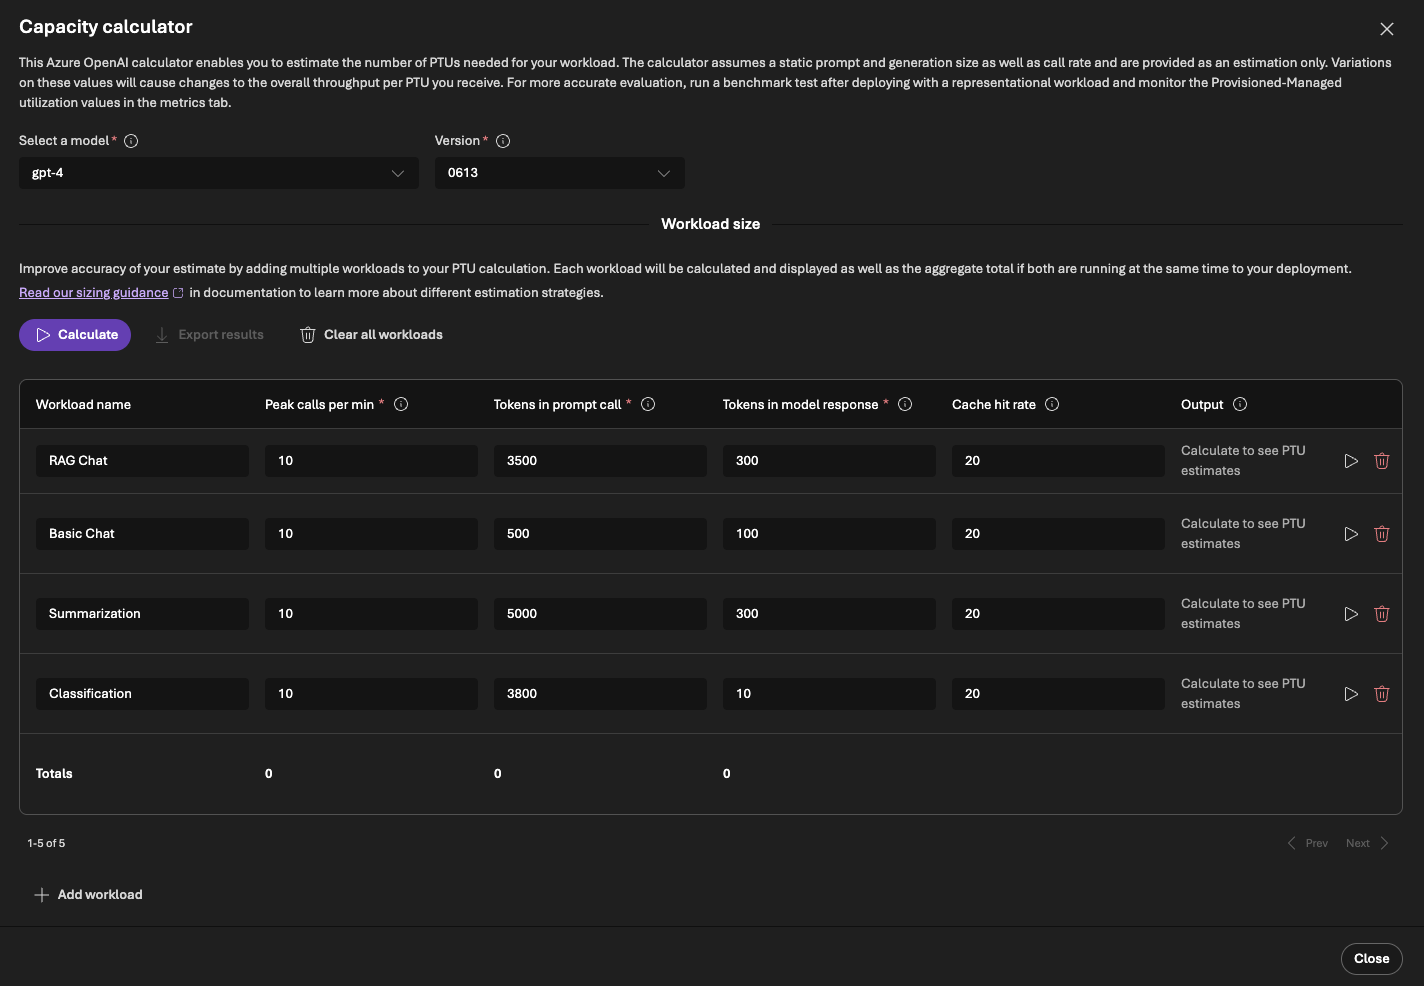The height and width of the screenshot is (986, 1424).
Task: Expand the 0613 version dropdown
Action: 560,173
